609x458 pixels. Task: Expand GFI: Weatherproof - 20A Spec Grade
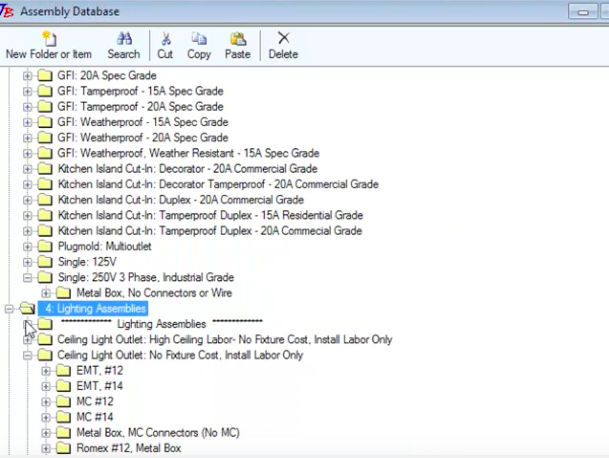27,138
